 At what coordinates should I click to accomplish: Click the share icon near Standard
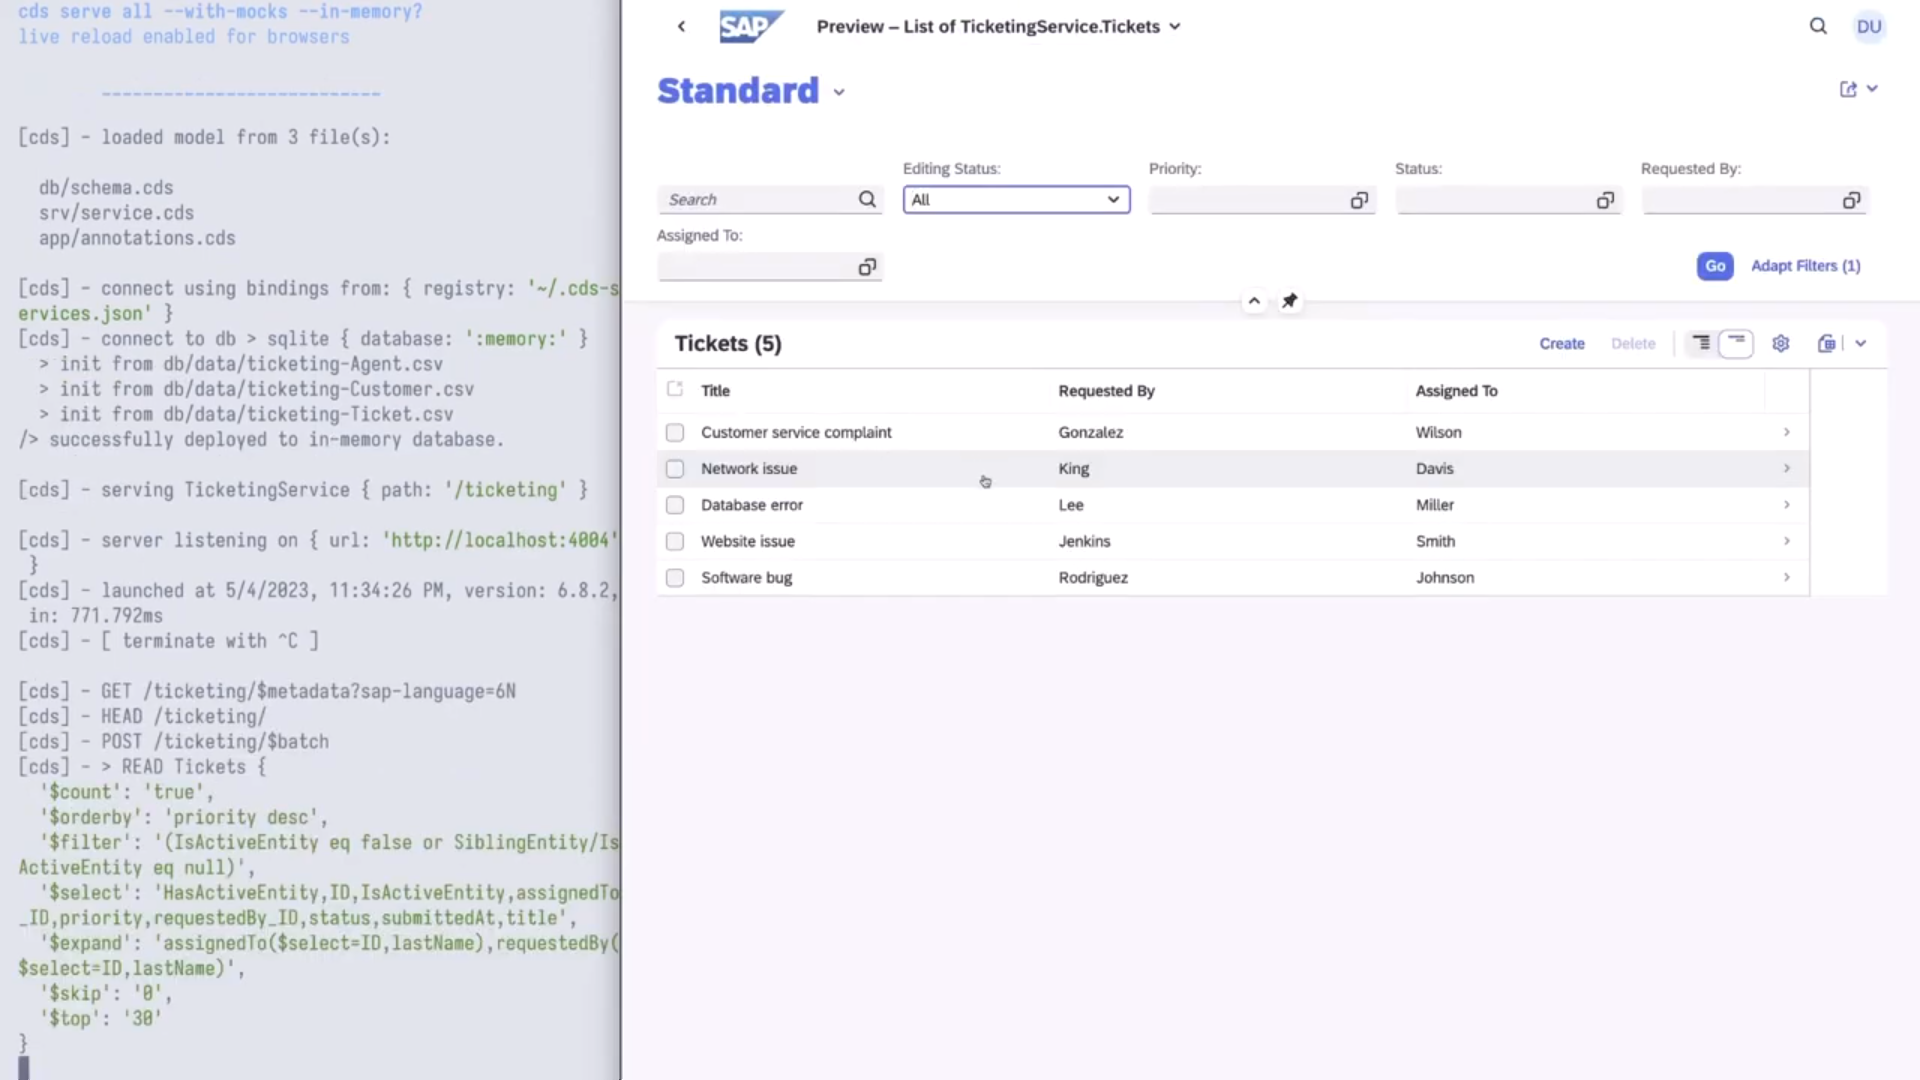coord(1848,90)
